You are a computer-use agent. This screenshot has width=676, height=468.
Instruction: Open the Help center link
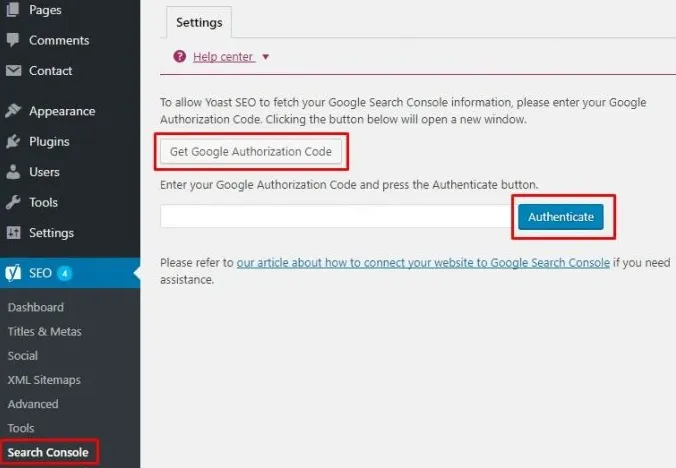pos(223,57)
